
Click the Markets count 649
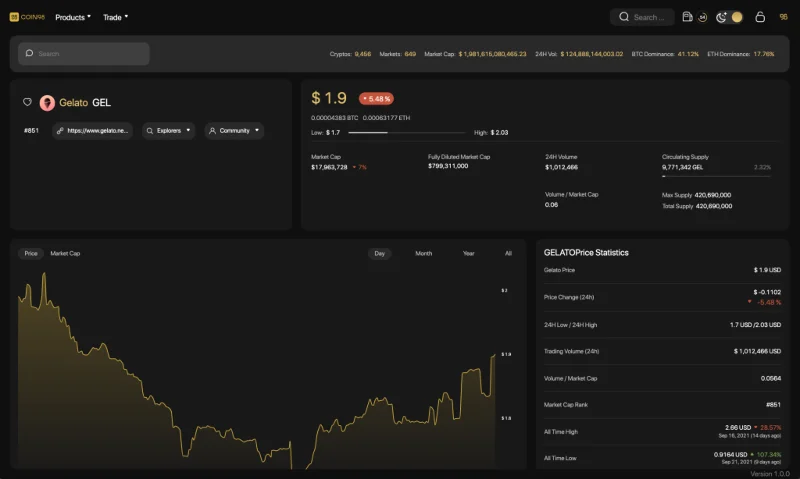pos(410,54)
